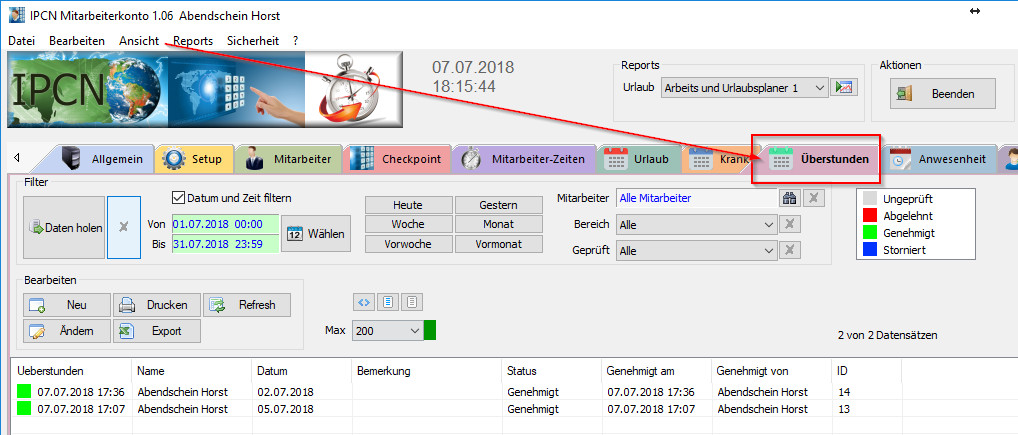Click the Von date field
The height and width of the screenshot is (435, 1018).
(225, 225)
